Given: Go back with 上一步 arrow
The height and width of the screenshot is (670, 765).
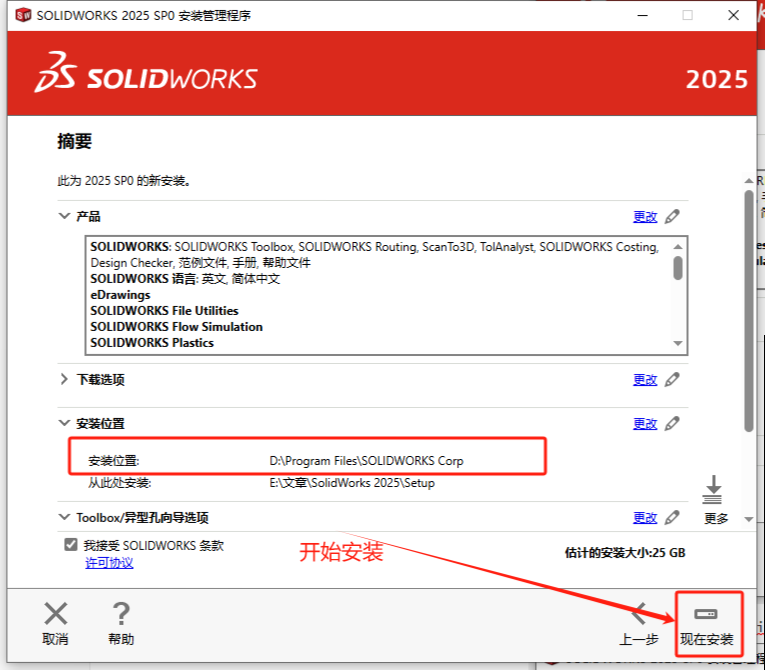Looking at the screenshot, I should click(639, 613).
